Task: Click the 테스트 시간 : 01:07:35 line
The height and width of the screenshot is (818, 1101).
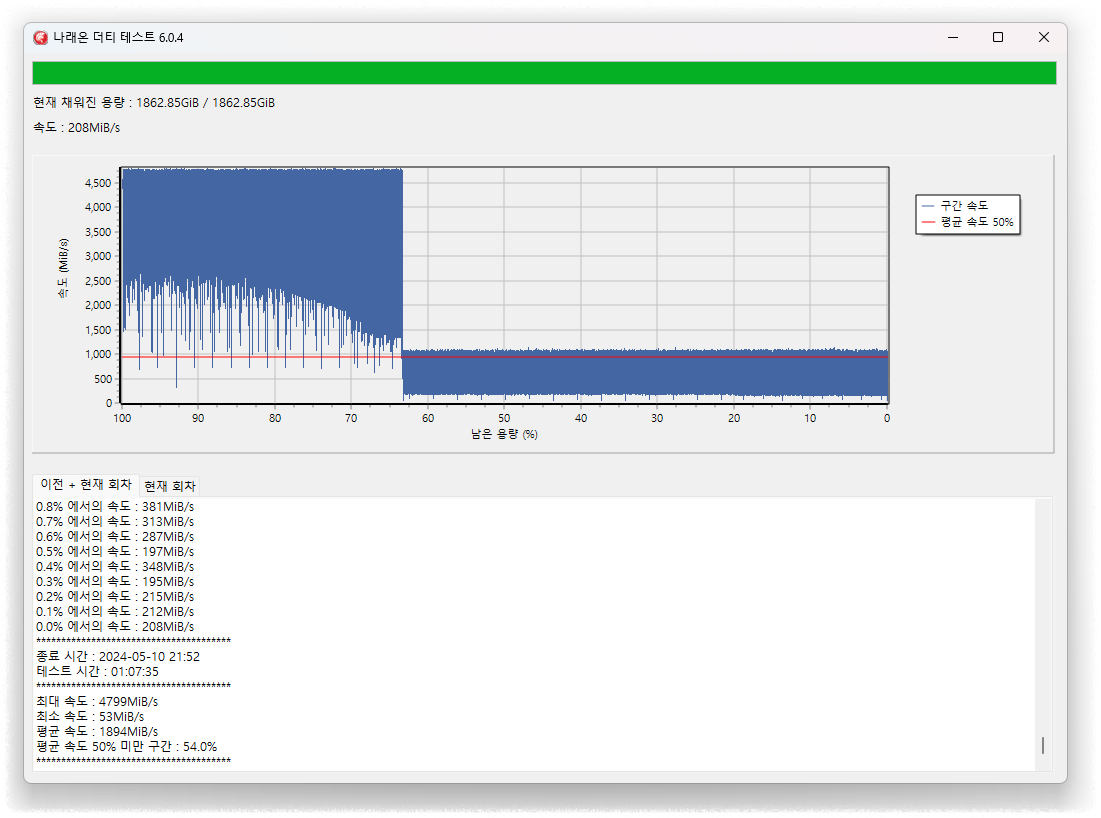Action: point(98,672)
